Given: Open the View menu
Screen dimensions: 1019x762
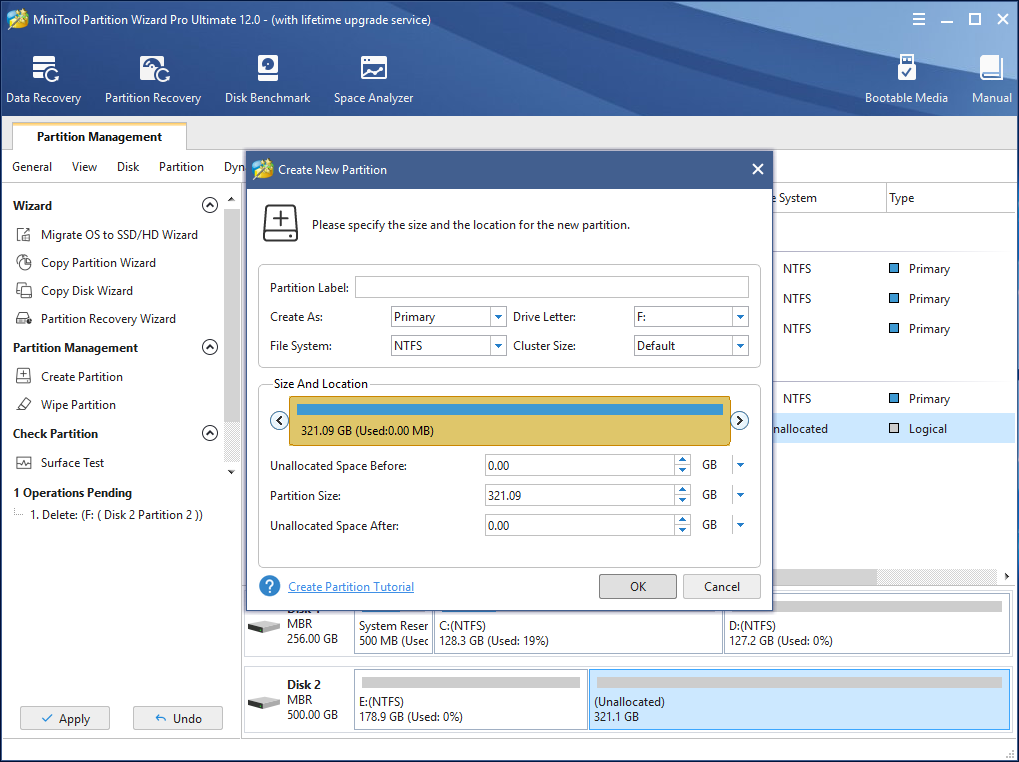Looking at the screenshot, I should [x=84, y=167].
